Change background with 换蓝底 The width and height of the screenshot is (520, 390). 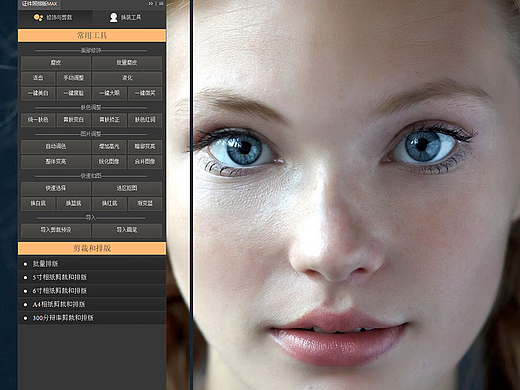pos(74,204)
